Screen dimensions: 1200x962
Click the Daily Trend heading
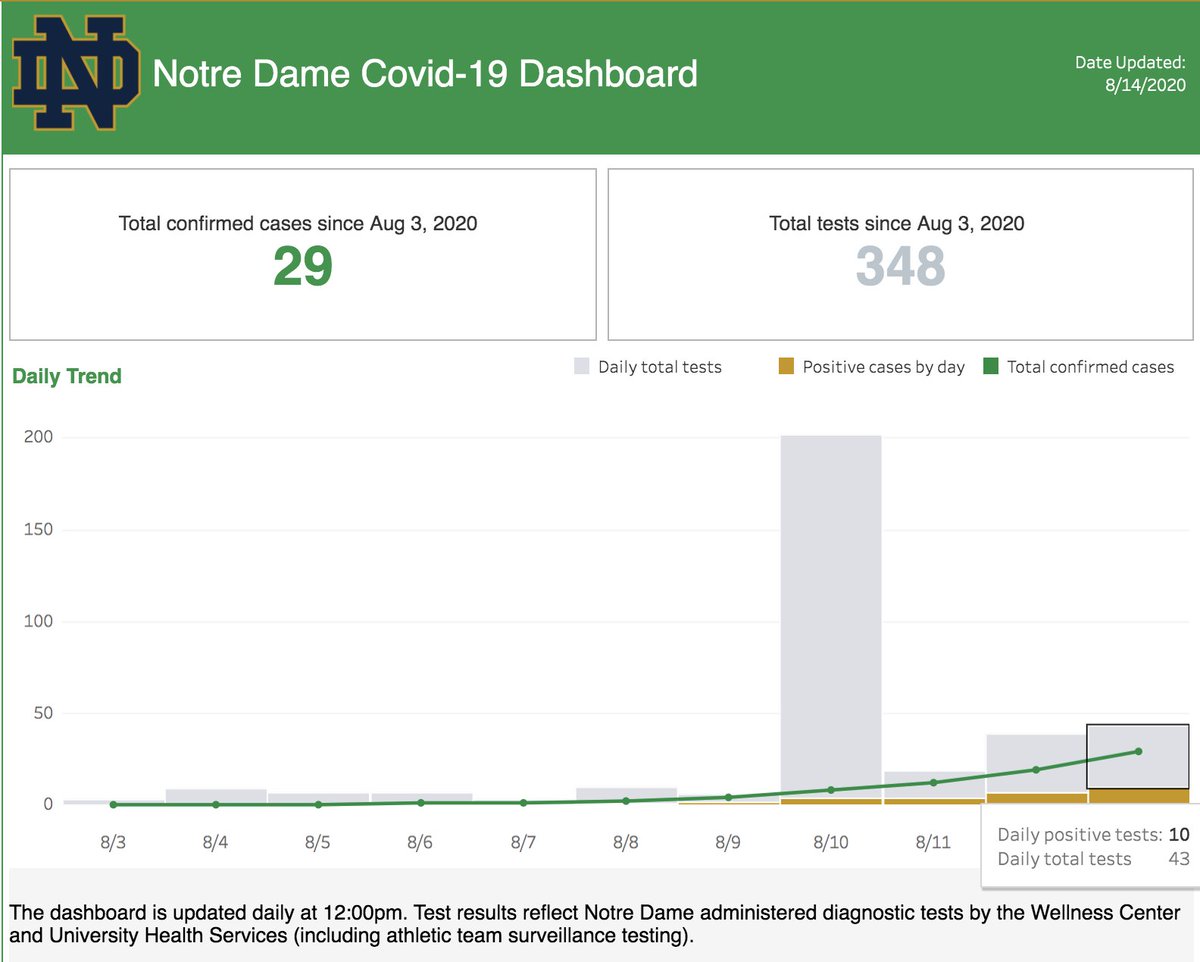[67, 376]
